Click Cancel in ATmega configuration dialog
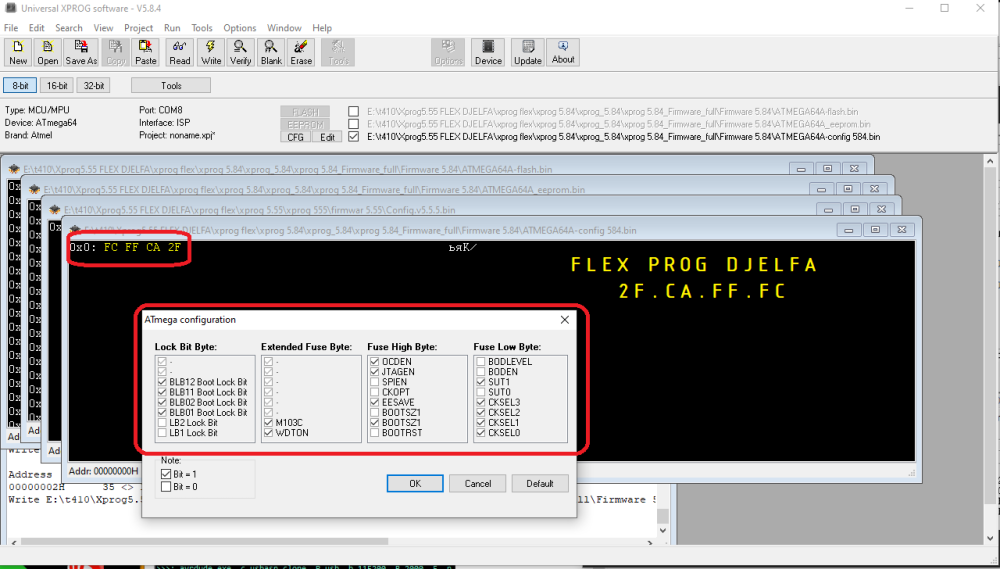The image size is (1000, 569). (x=477, y=484)
